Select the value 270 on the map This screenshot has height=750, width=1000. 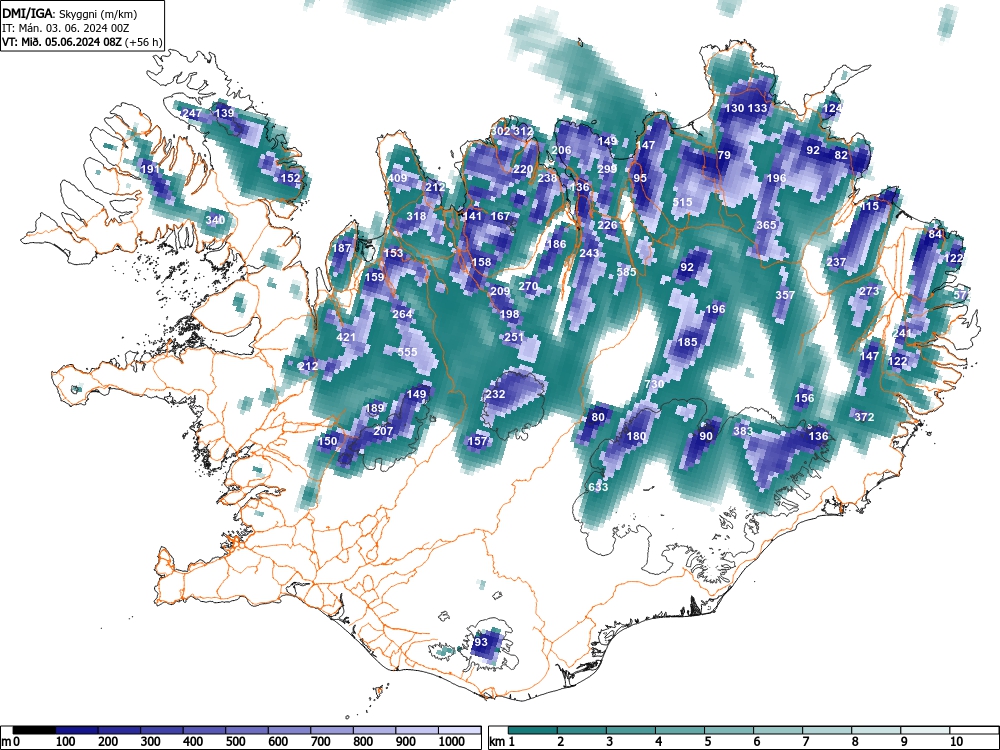click(528, 286)
